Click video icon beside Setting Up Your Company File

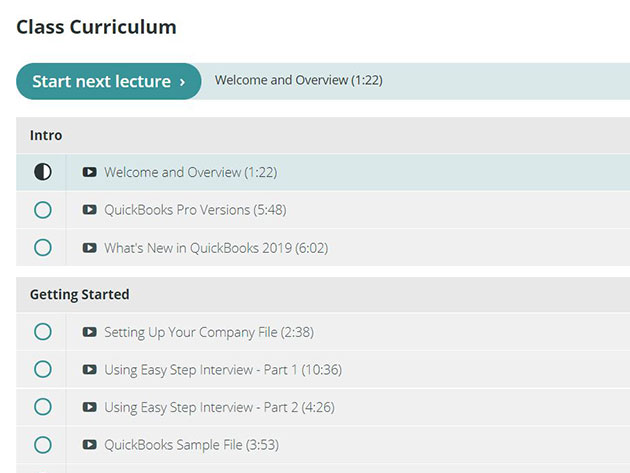coord(89,332)
